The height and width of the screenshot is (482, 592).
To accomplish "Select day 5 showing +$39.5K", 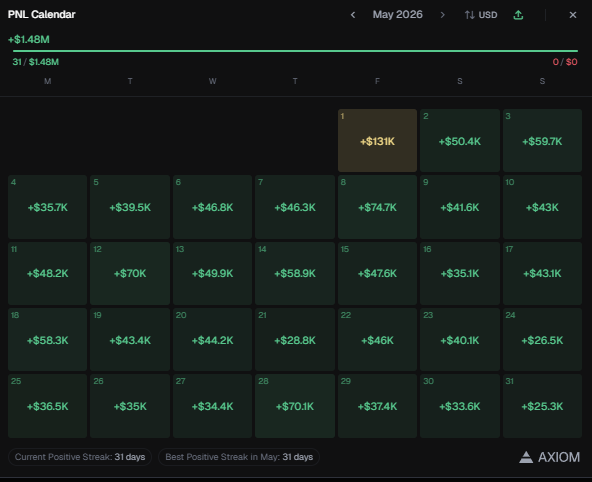I will [130, 206].
